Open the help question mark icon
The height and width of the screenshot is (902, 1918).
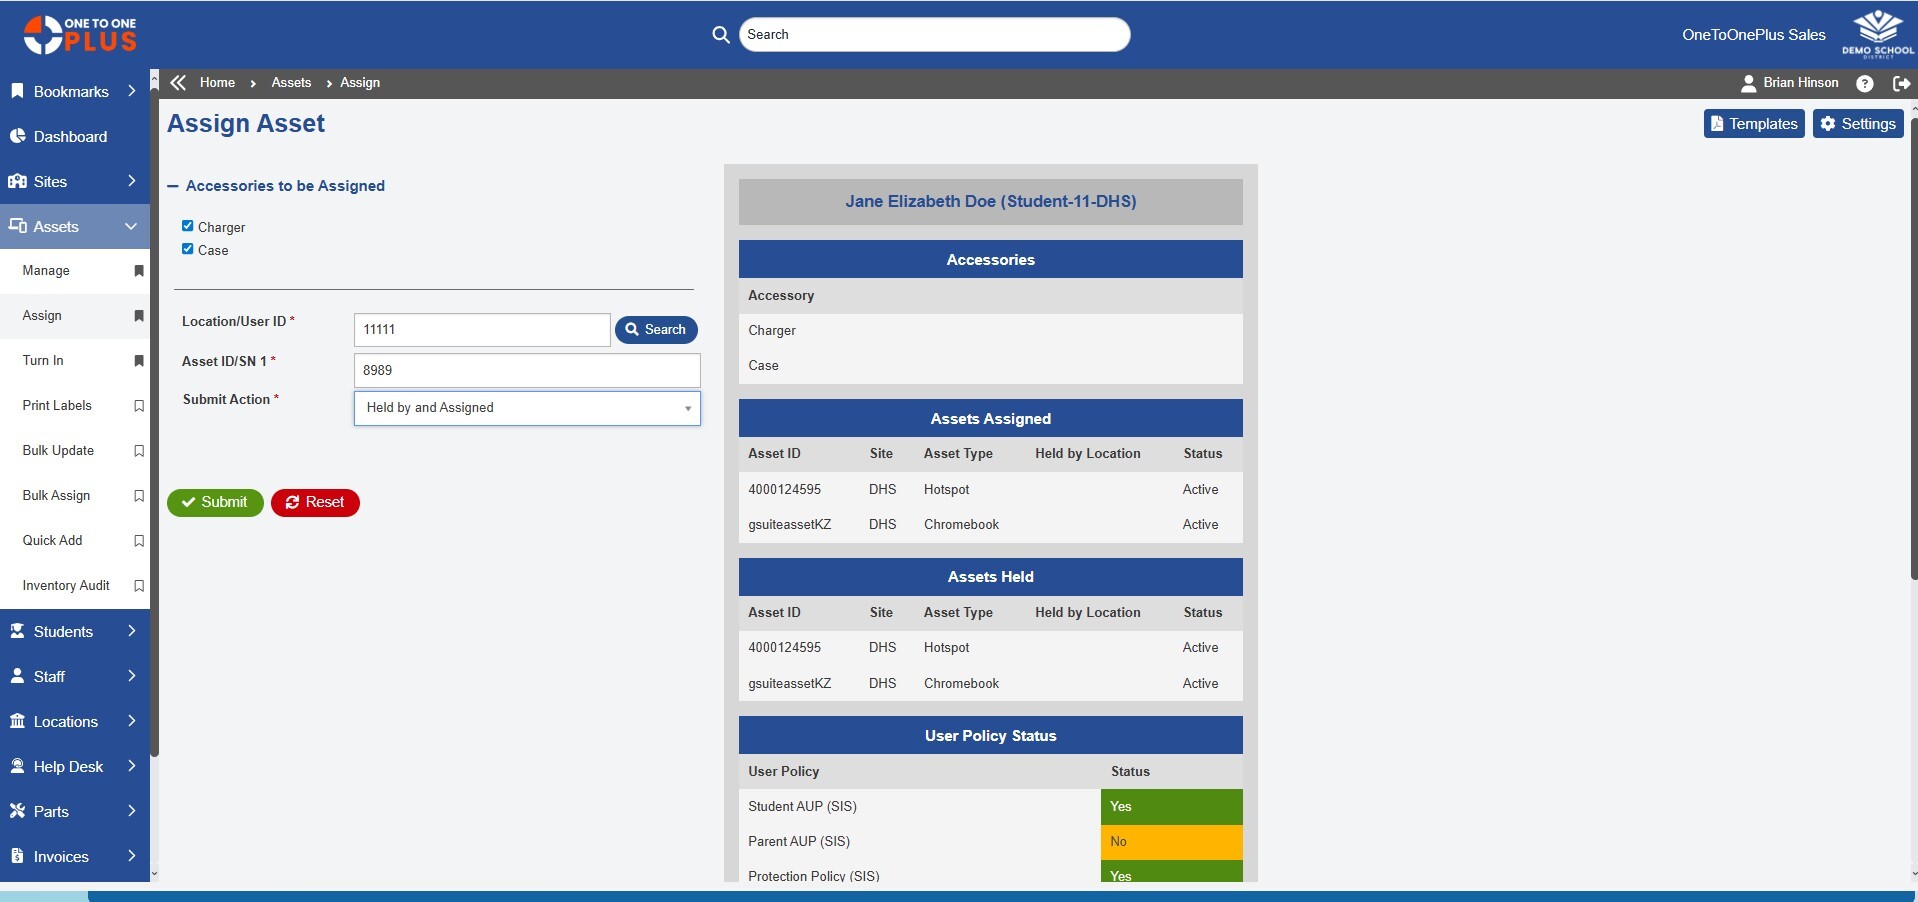pyautogui.click(x=1865, y=83)
